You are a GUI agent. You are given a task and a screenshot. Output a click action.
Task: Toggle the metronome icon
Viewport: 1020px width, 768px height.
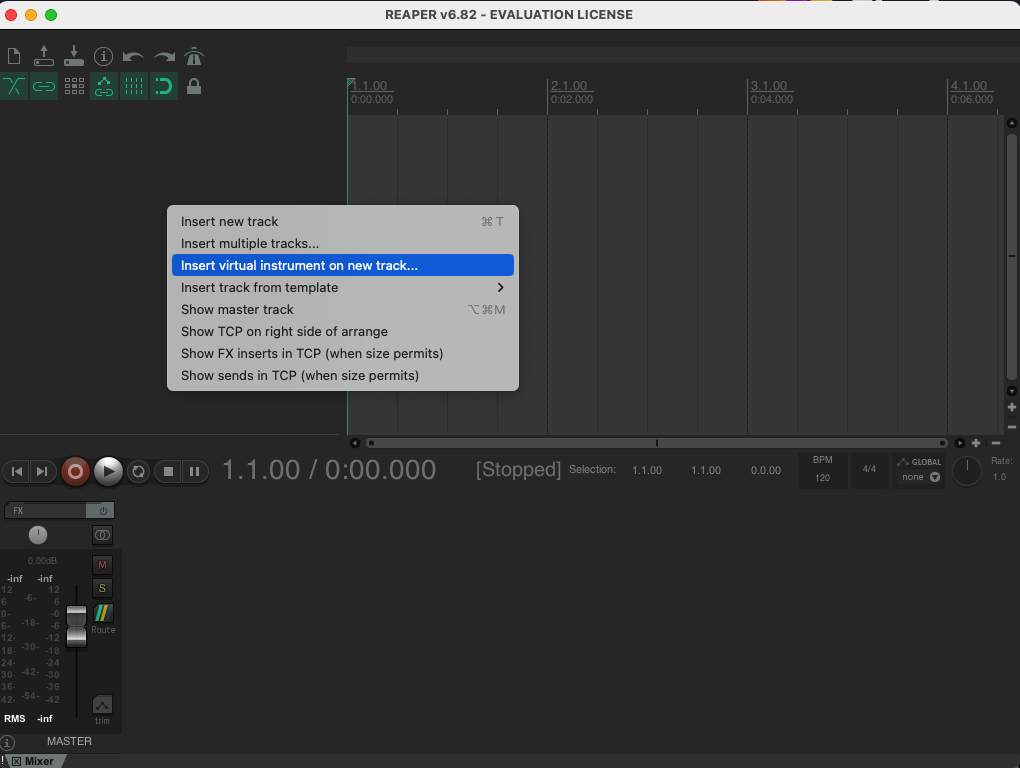194,57
